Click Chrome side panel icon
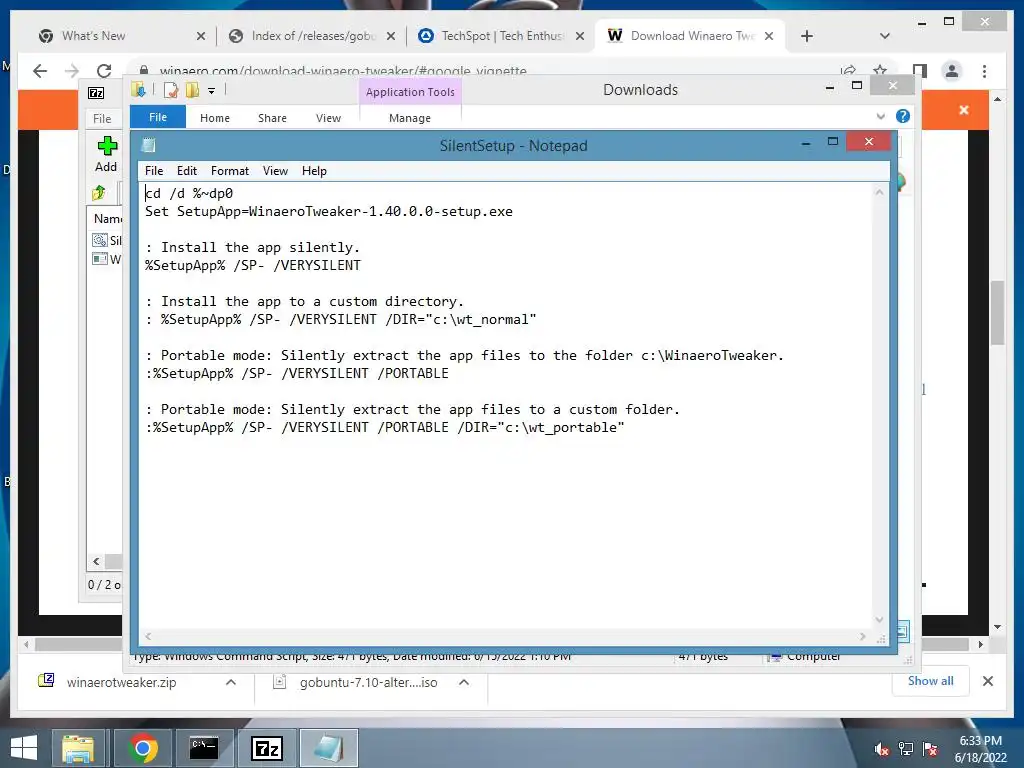Screen dimensions: 1024x768 click(920, 71)
